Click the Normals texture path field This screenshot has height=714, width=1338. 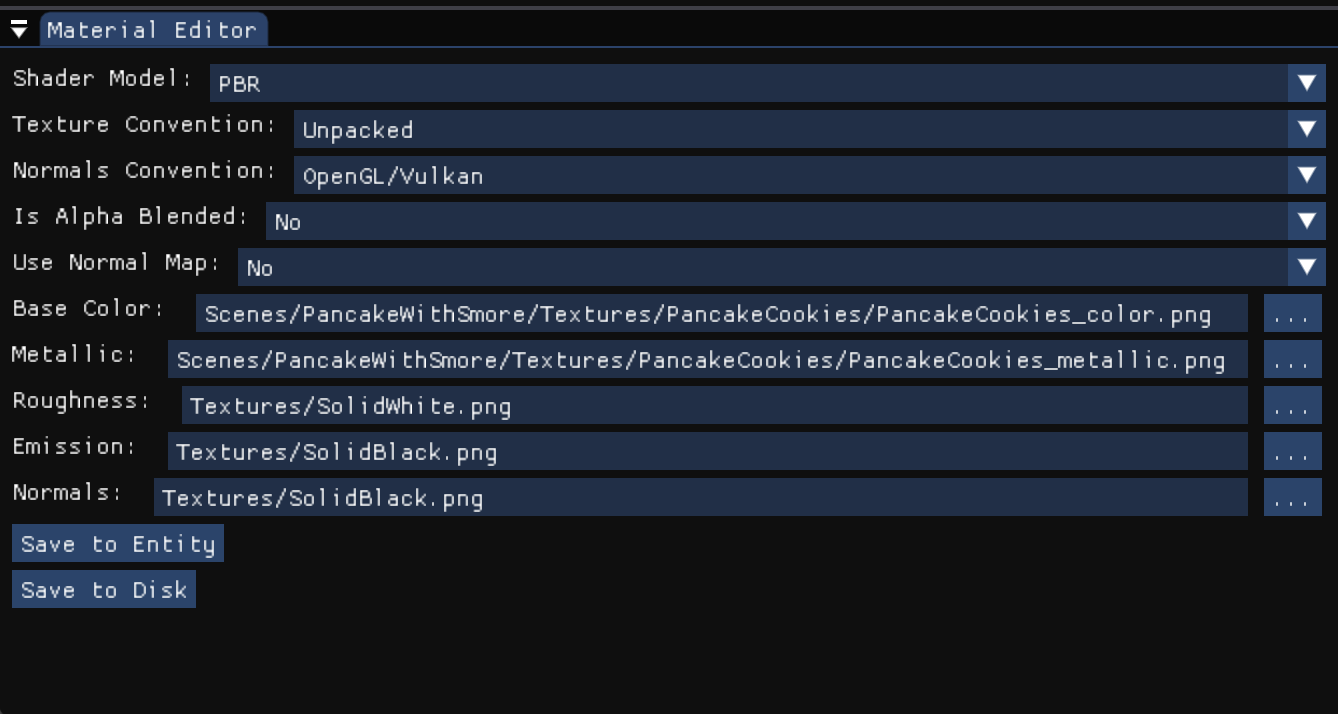tap(699, 498)
